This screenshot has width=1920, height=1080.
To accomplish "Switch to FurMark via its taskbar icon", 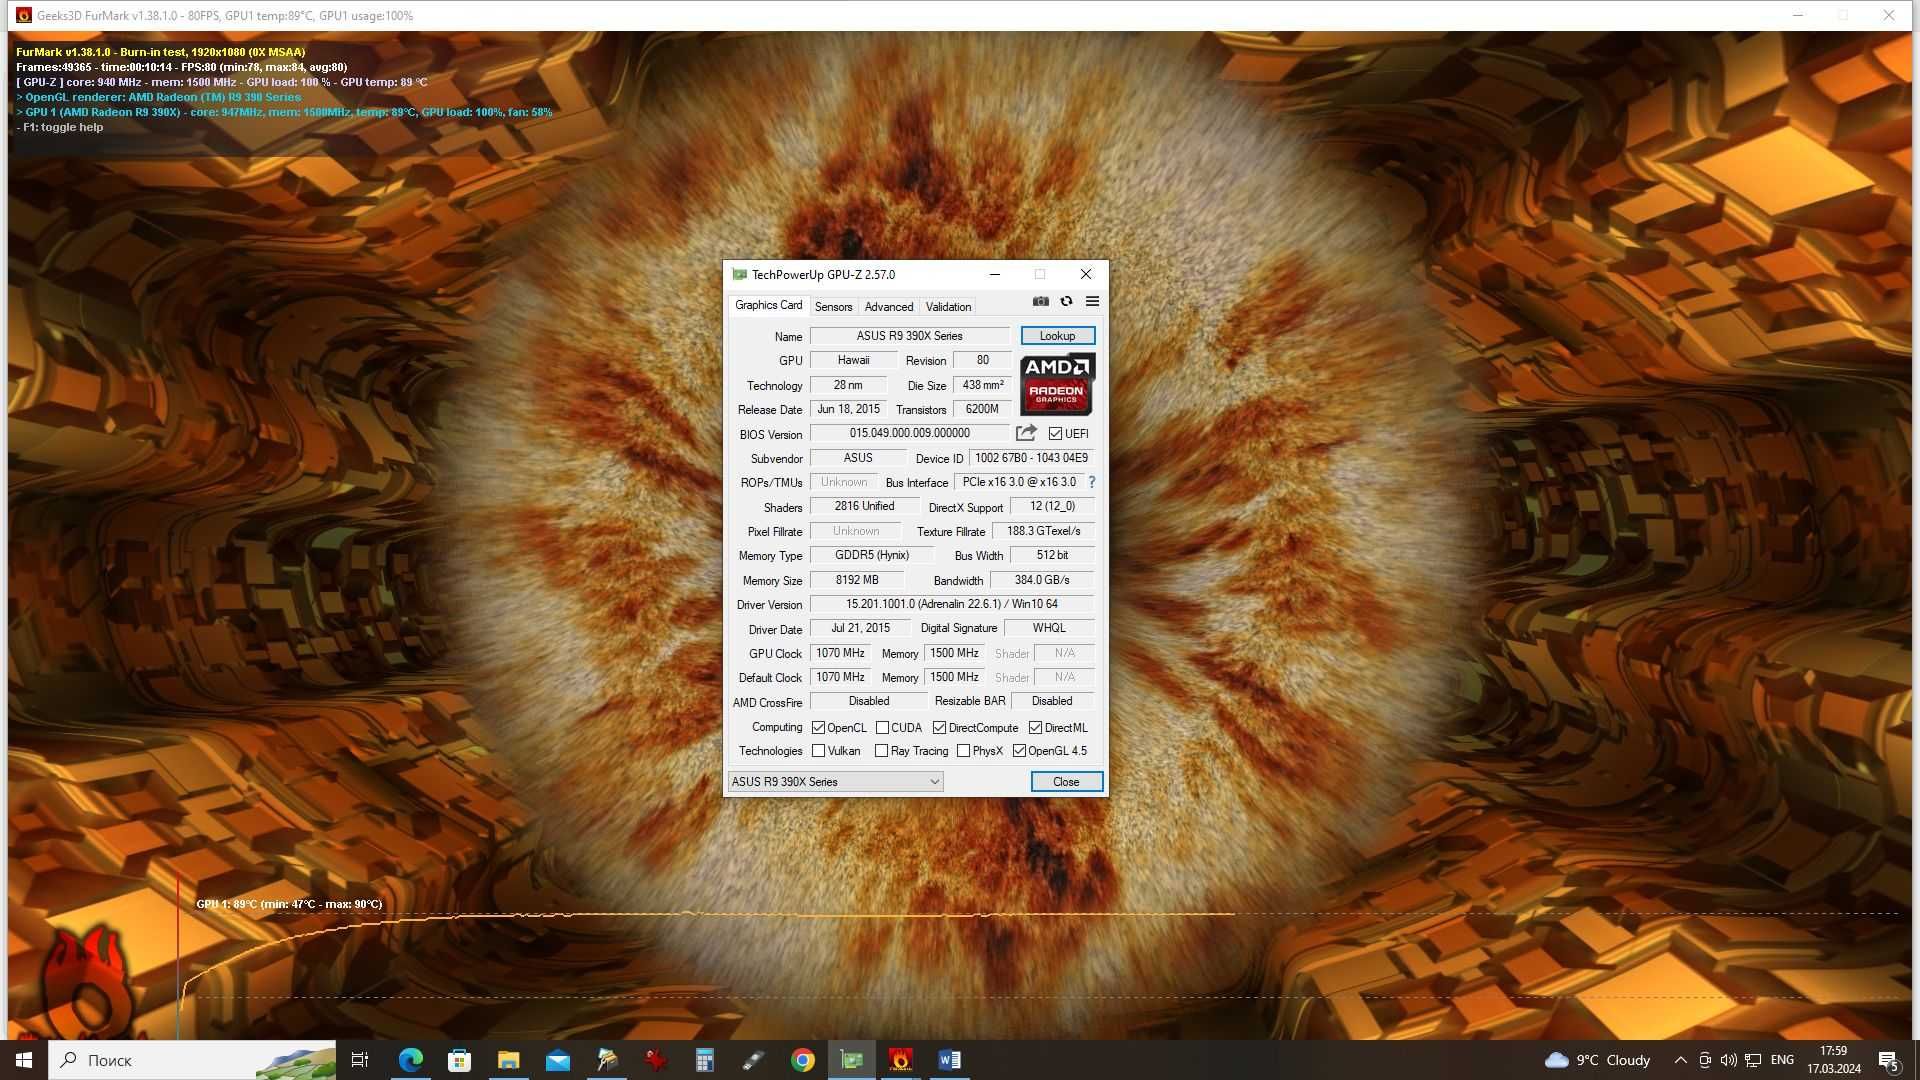I will (900, 1060).
